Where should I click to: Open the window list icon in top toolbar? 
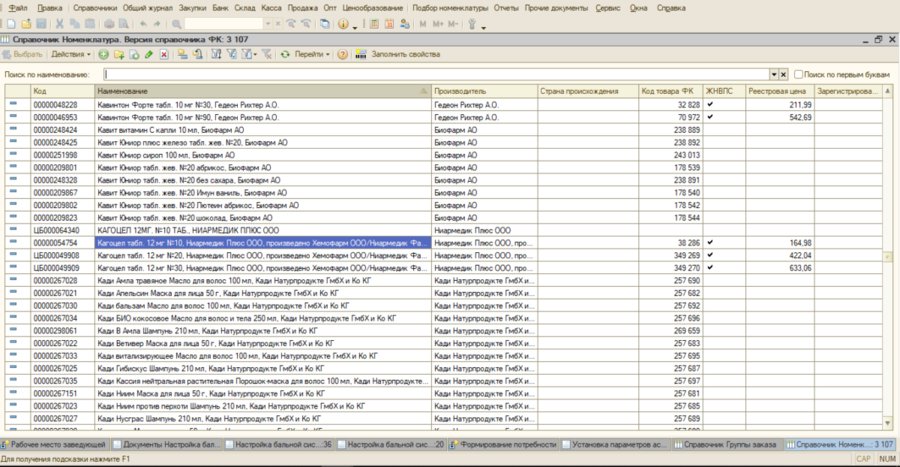point(325,24)
